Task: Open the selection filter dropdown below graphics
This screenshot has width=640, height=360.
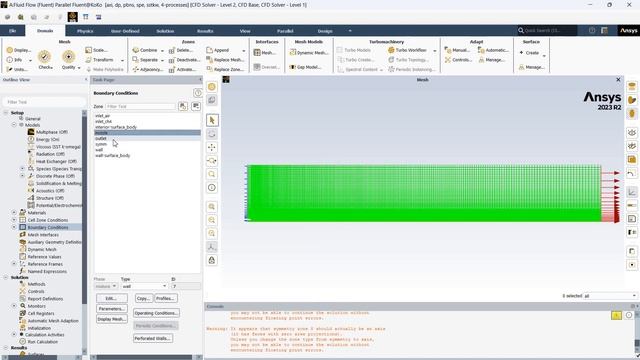Action: point(610,296)
